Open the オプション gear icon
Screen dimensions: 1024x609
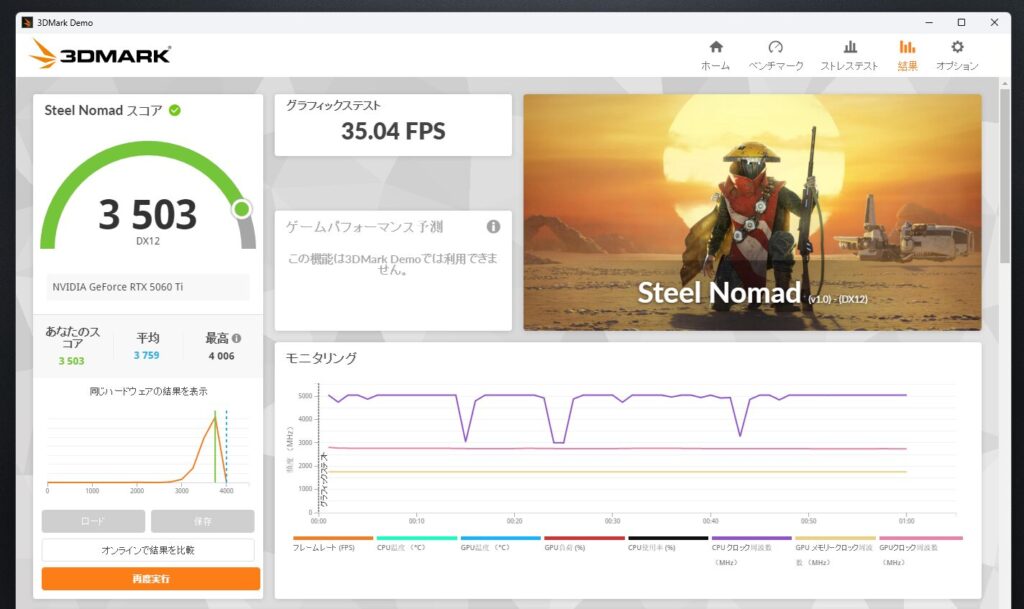click(957, 48)
